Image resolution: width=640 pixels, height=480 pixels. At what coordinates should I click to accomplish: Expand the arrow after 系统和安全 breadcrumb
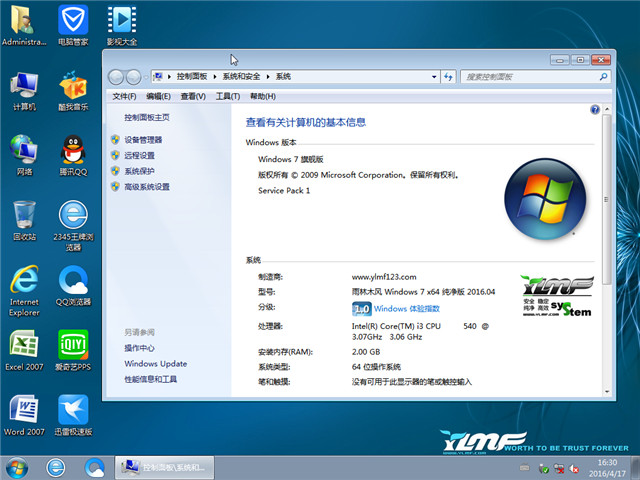pos(268,77)
